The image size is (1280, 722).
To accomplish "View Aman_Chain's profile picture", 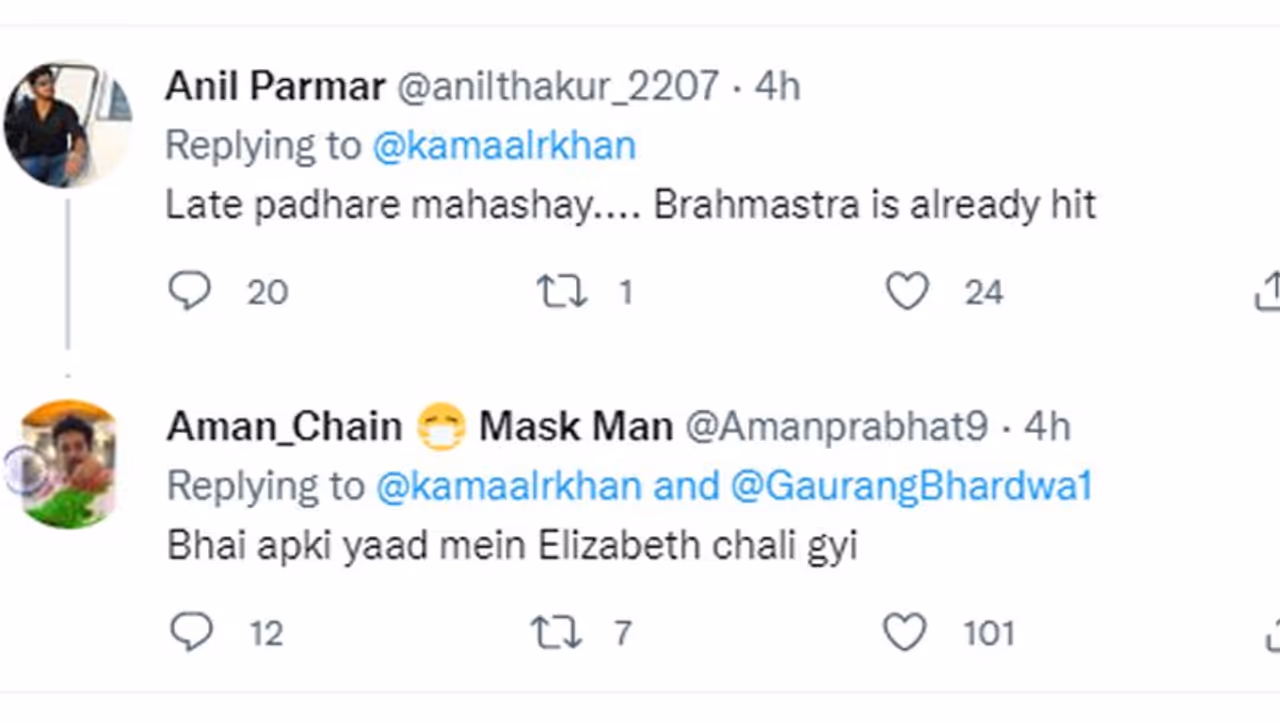I will [67, 464].
